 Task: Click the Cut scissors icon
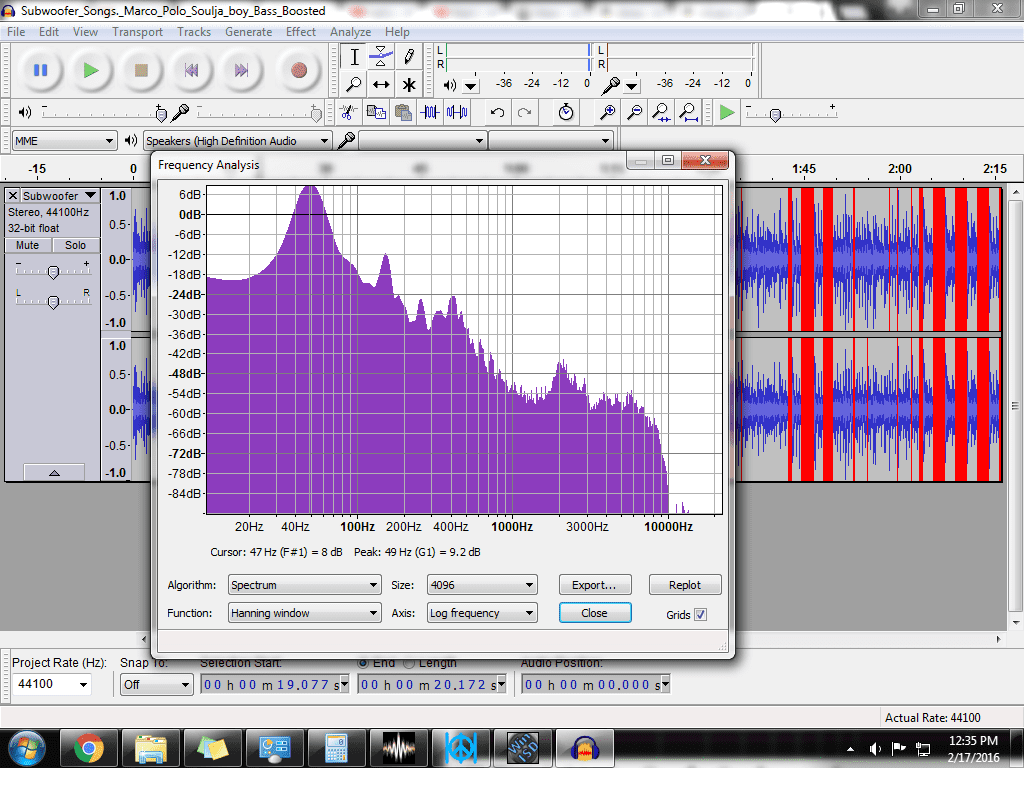(348, 112)
